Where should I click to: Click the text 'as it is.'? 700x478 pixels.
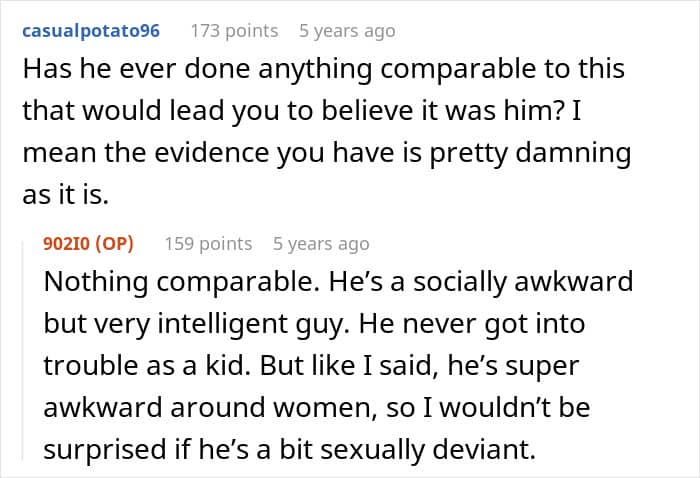(x=67, y=197)
